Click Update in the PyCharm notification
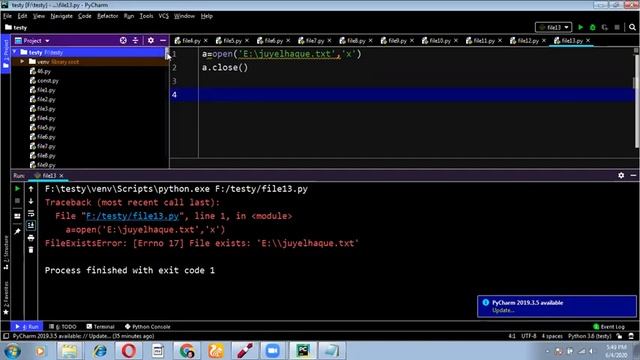 click(503, 310)
